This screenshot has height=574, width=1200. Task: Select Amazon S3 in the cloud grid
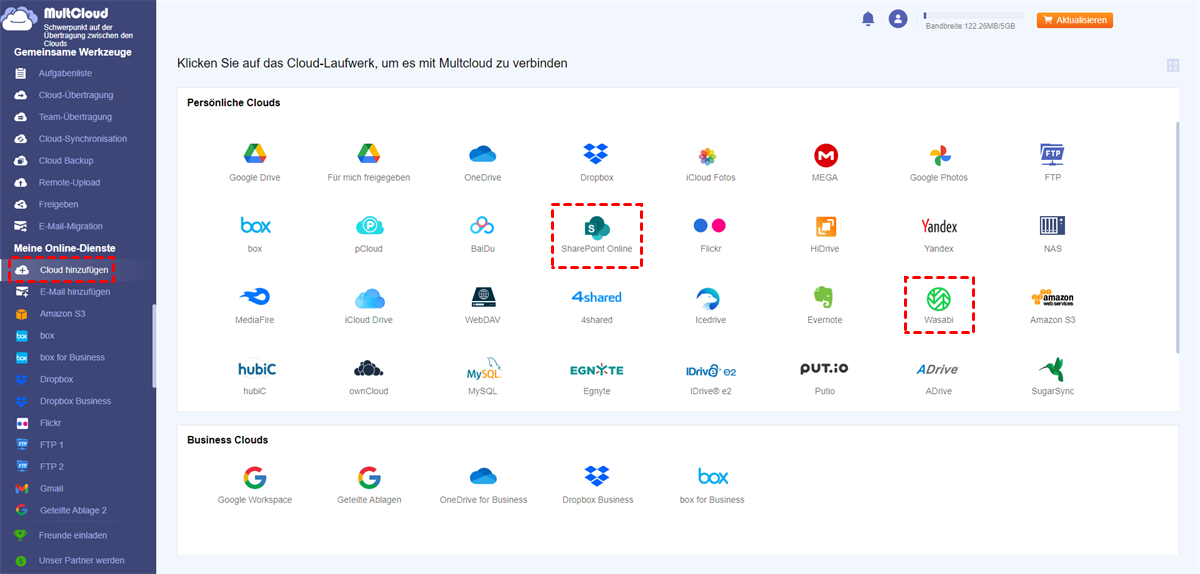1052,306
